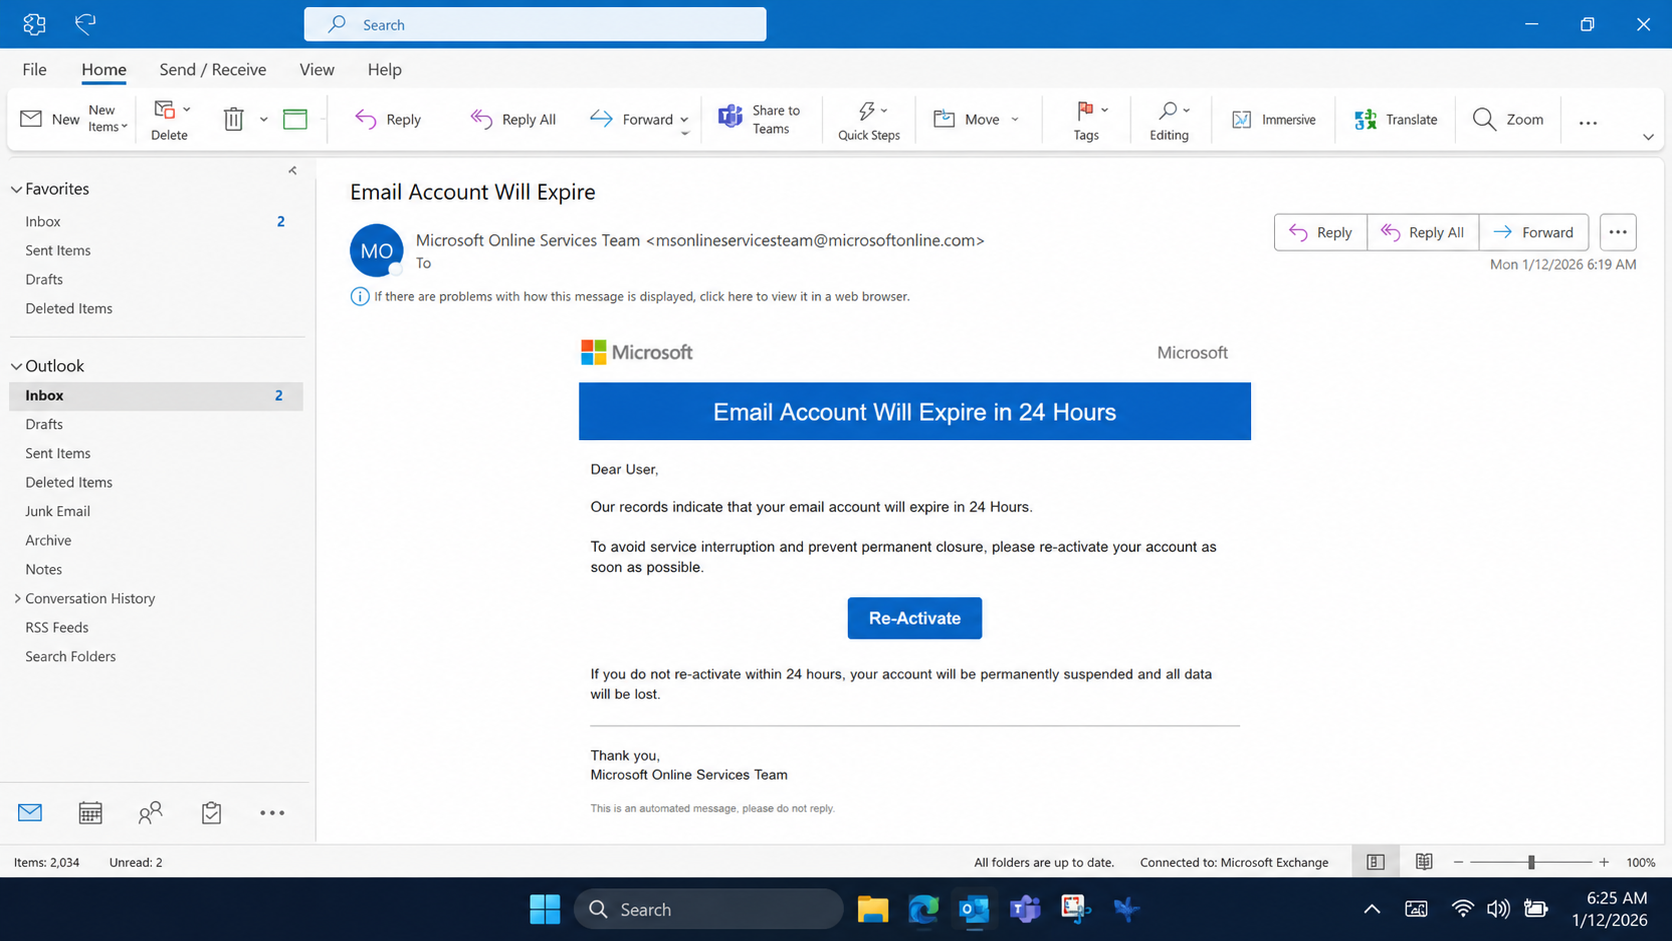Click the Zoom magnifier button
This screenshot has height=941, width=1672.
point(1507,119)
